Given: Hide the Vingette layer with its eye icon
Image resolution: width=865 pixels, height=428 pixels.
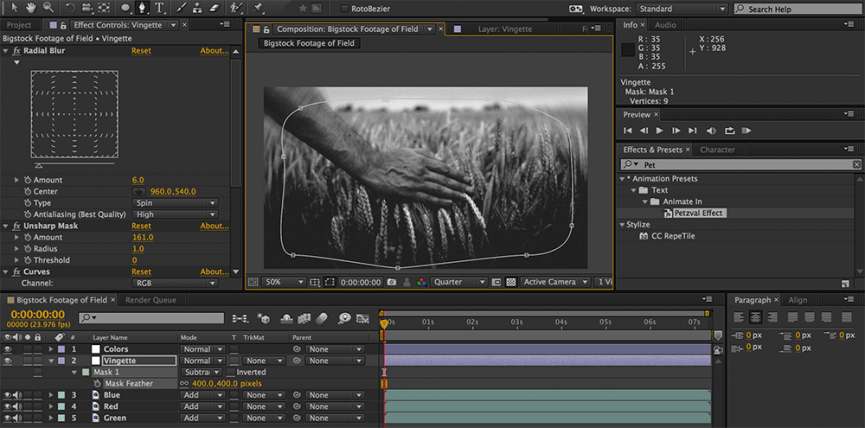Looking at the screenshot, I should 8,361.
